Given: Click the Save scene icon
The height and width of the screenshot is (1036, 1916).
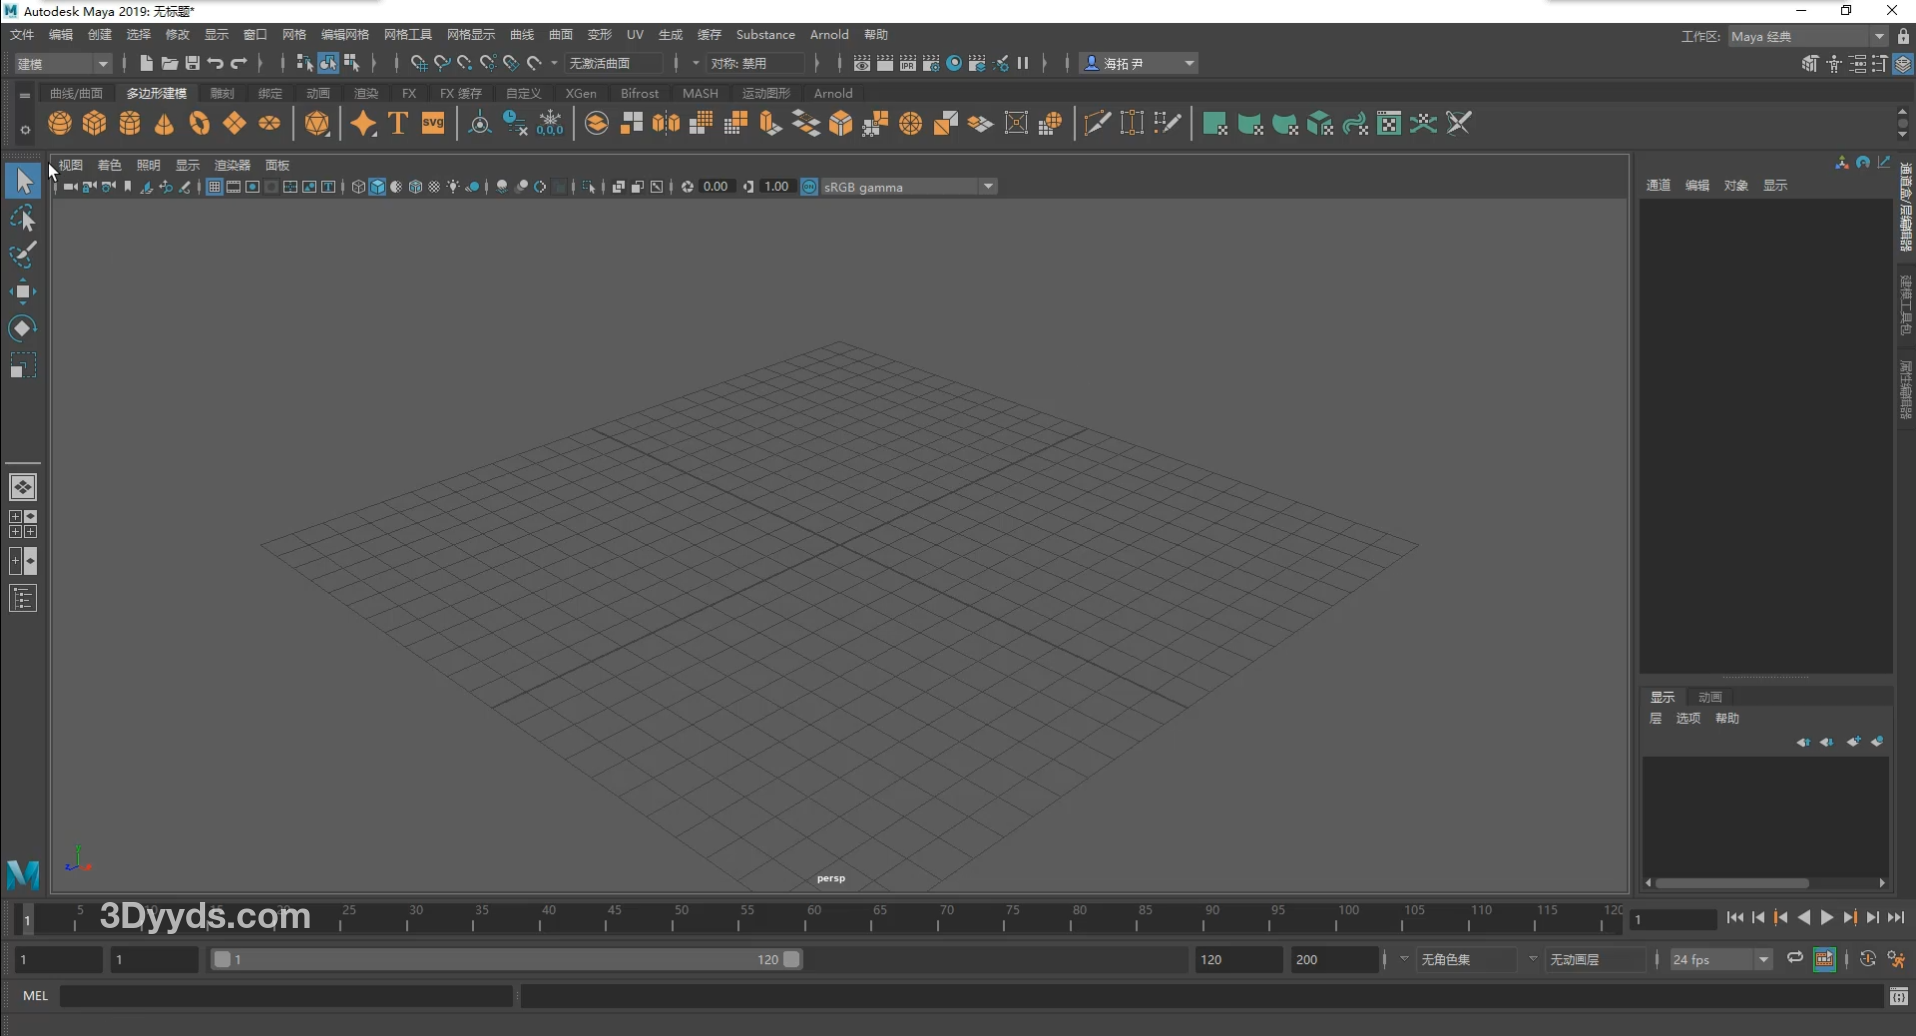Looking at the screenshot, I should point(192,63).
